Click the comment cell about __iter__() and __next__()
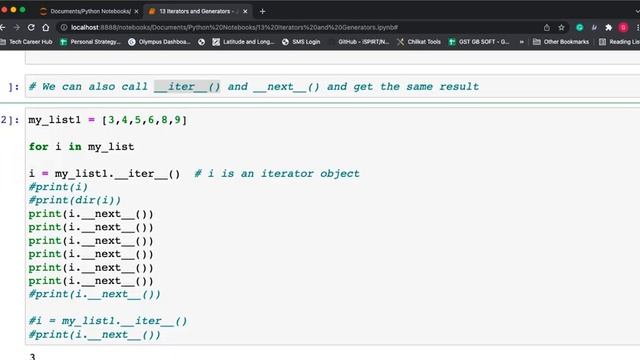Screen dimensions: 640x360 tap(333, 87)
